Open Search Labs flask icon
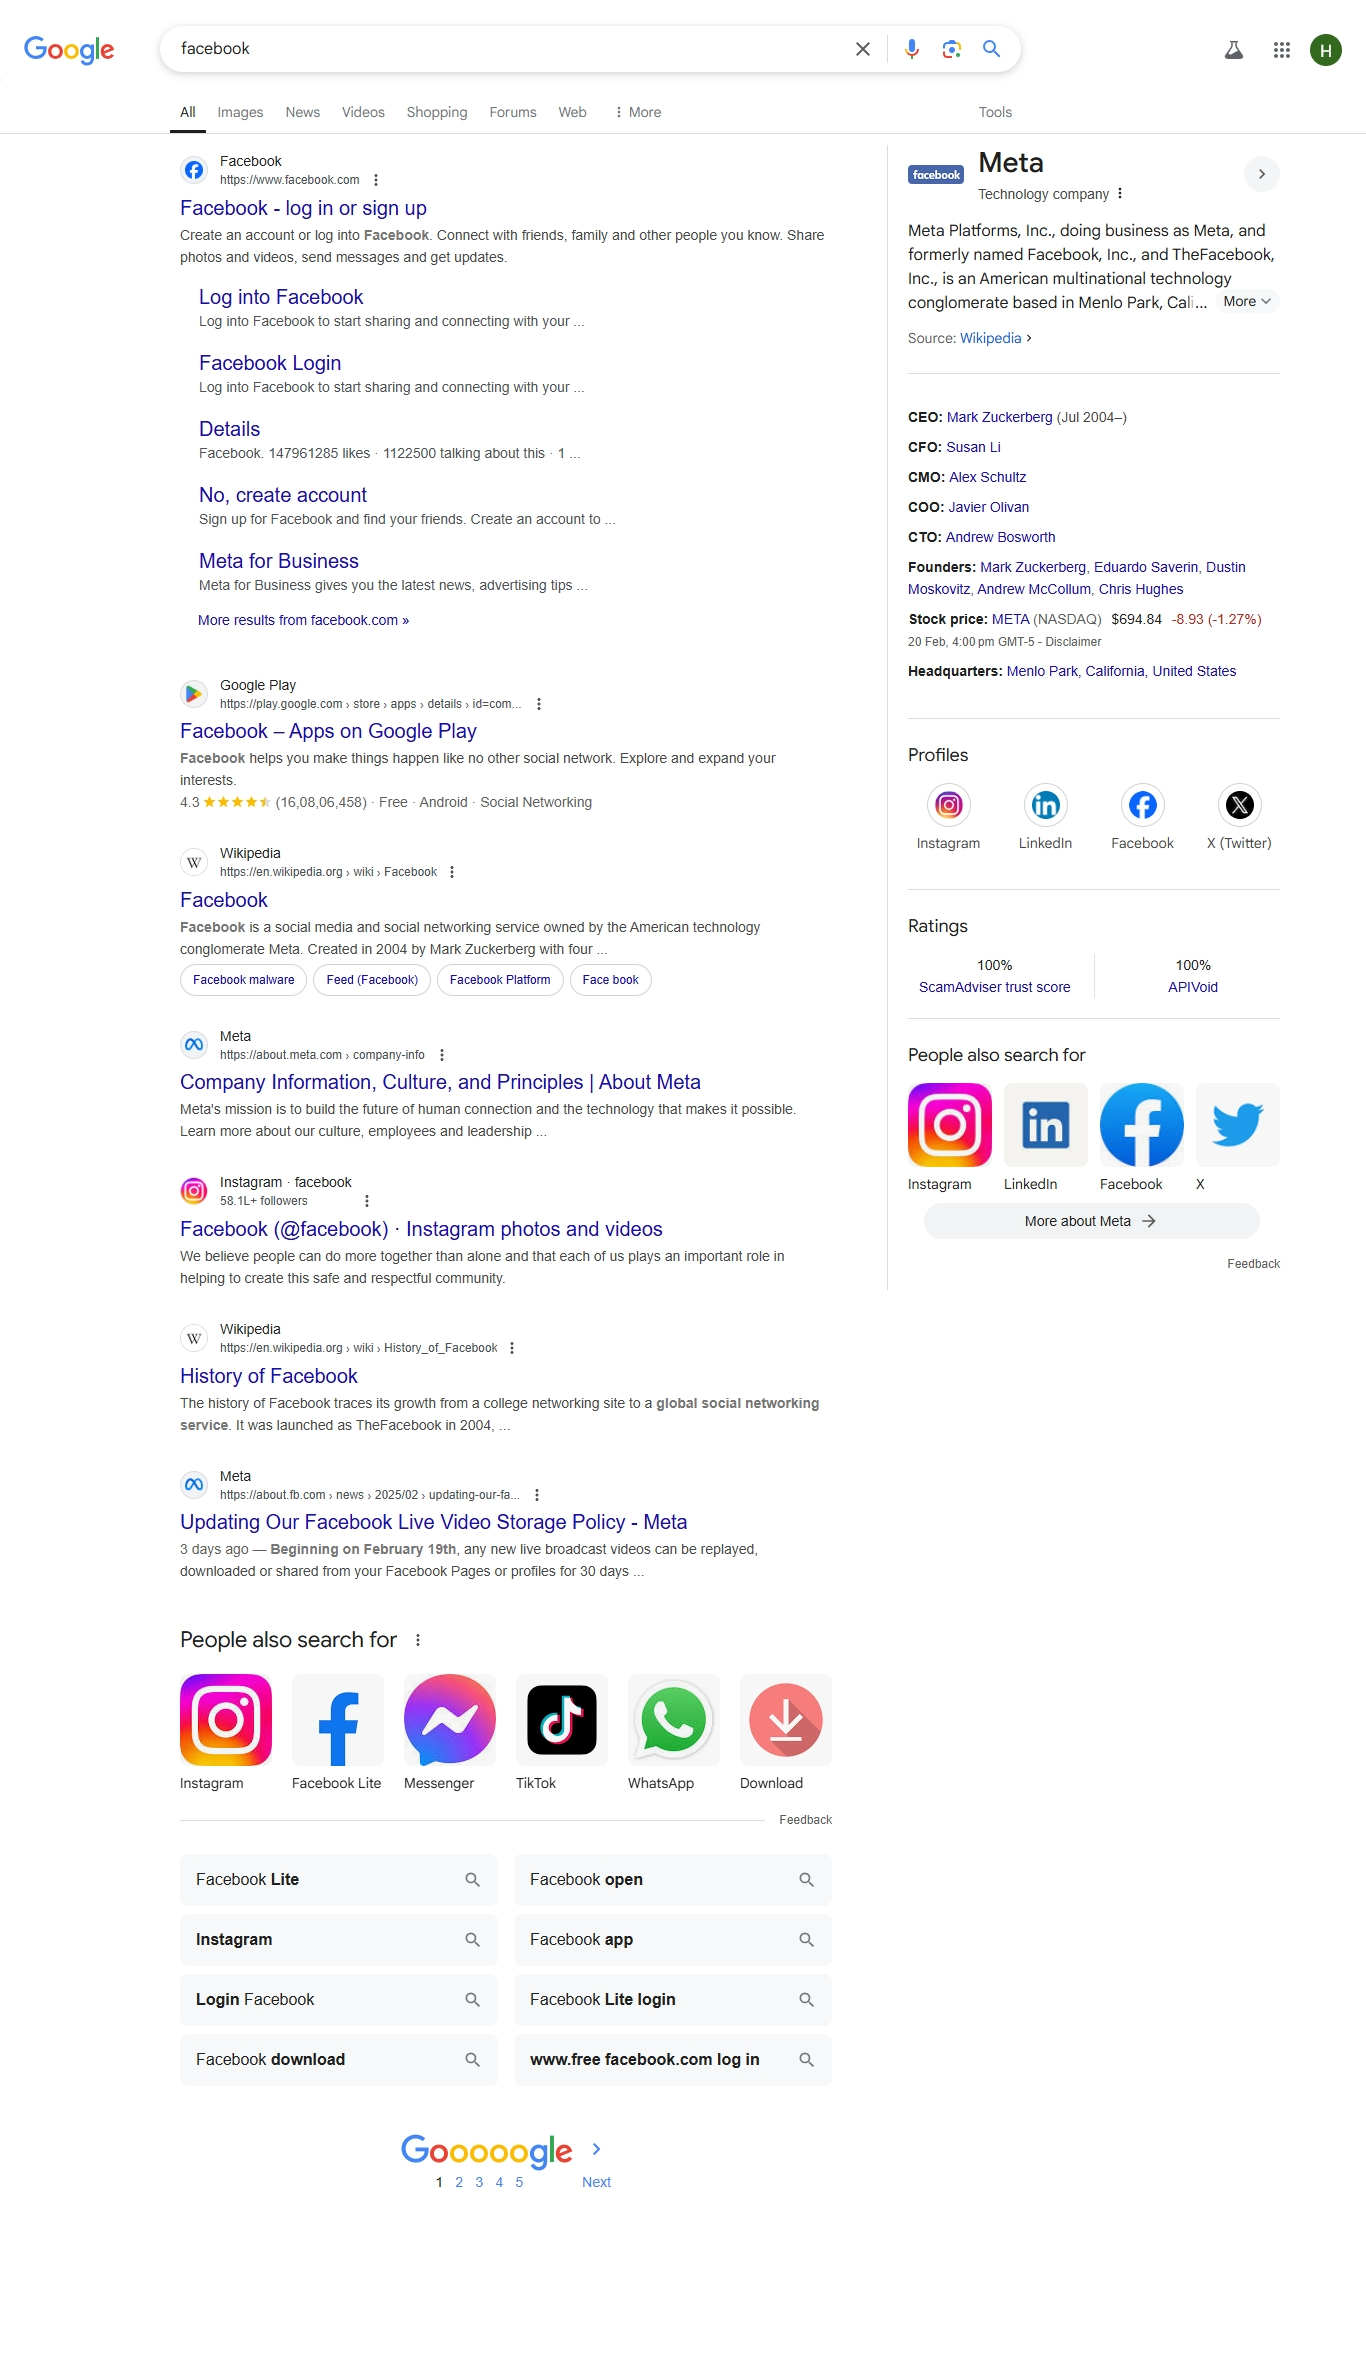1366x2365 pixels. click(1233, 50)
